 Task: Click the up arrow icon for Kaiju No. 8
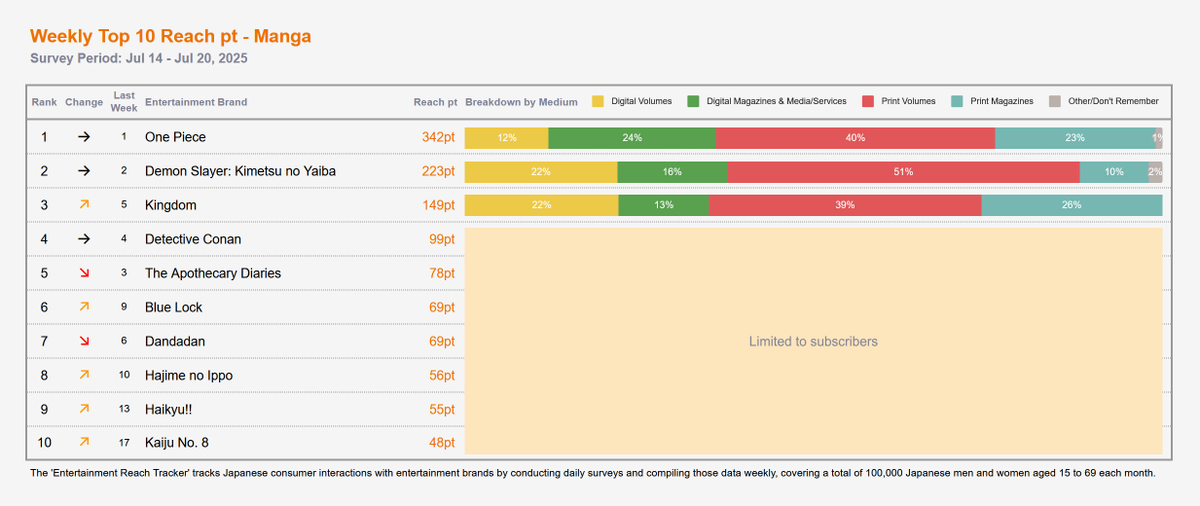point(84,442)
